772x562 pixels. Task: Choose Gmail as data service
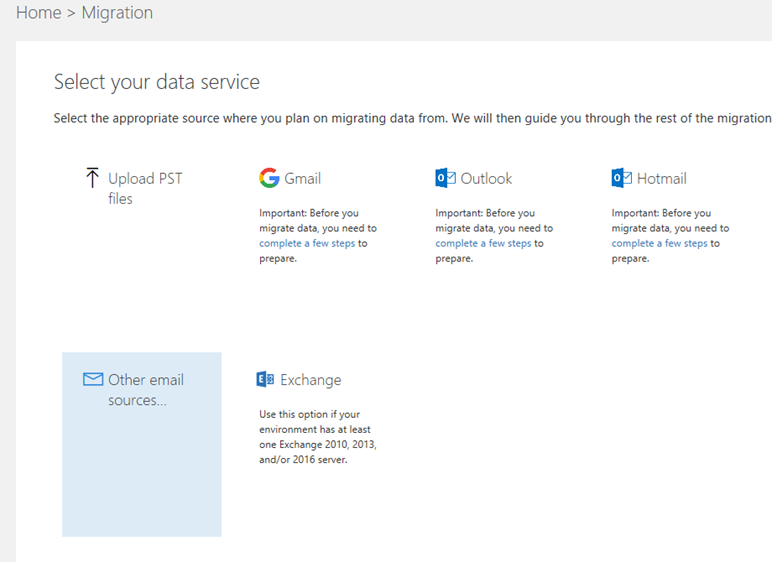point(302,178)
